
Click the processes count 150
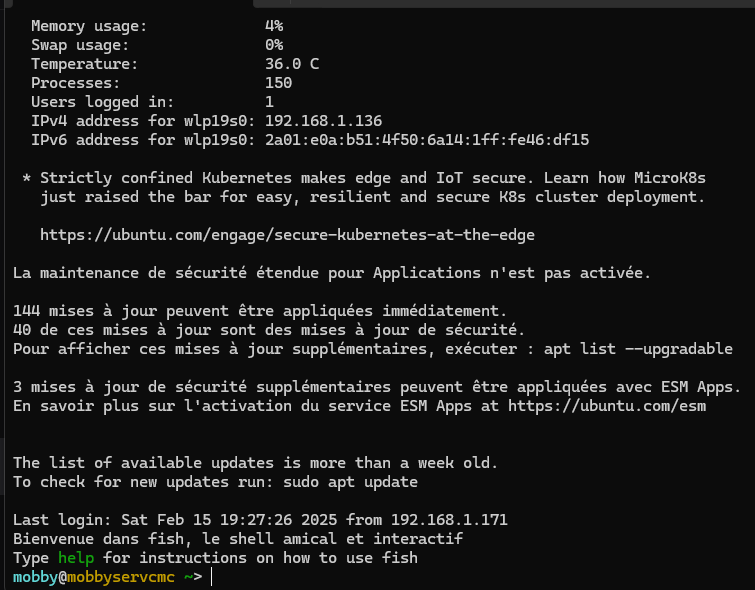(278, 83)
